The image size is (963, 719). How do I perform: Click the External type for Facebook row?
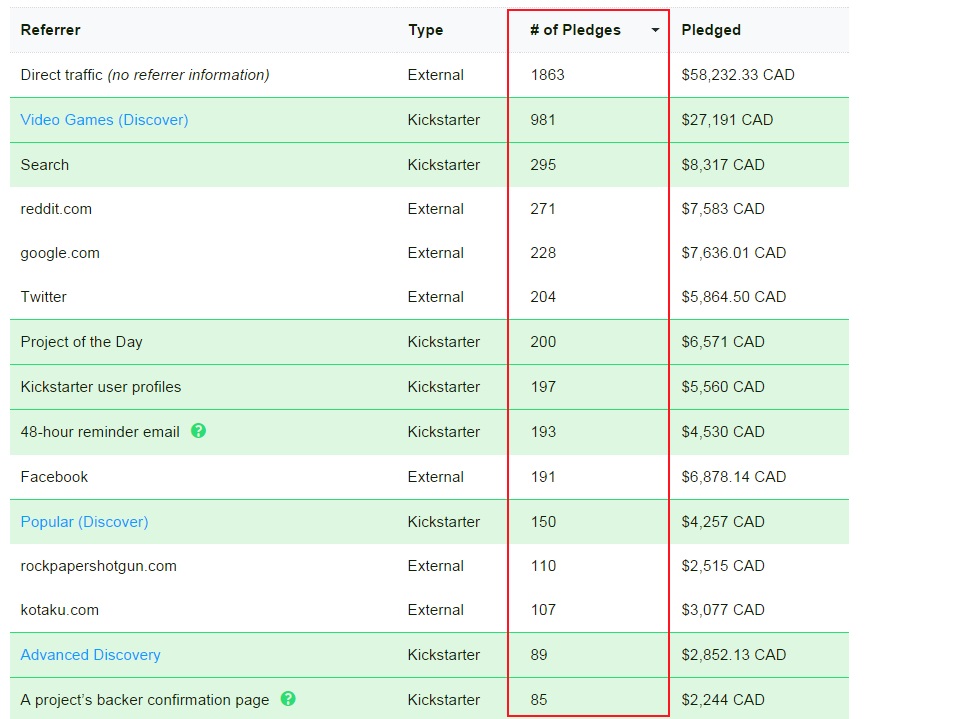tap(435, 477)
